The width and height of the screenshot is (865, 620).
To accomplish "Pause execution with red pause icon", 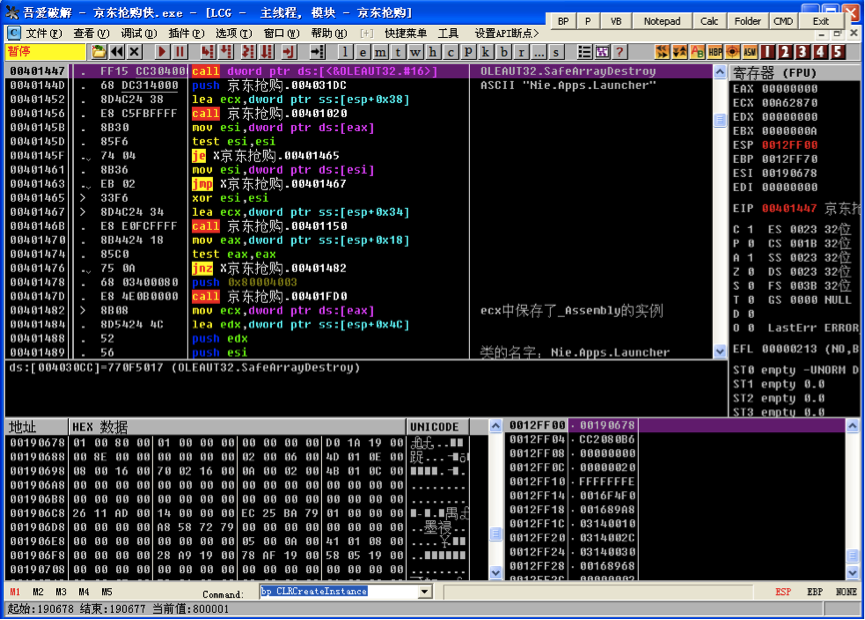I will pos(180,52).
